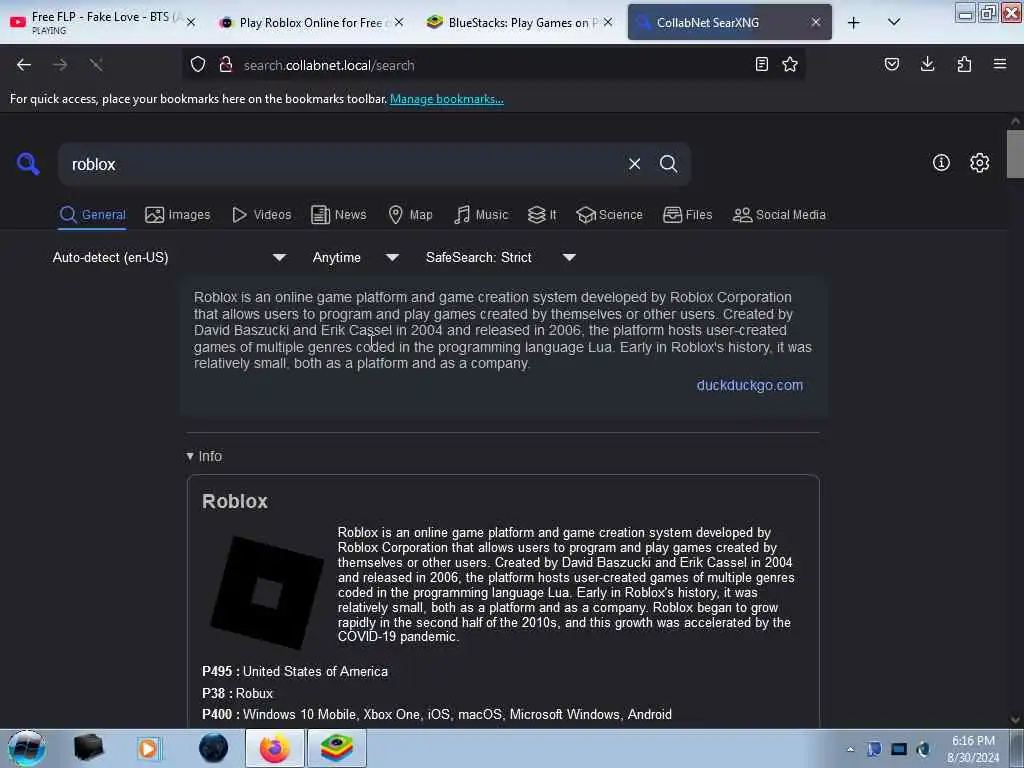Open BlueStacks from the taskbar
Viewport: 1024px width, 768px height.
click(336, 748)
